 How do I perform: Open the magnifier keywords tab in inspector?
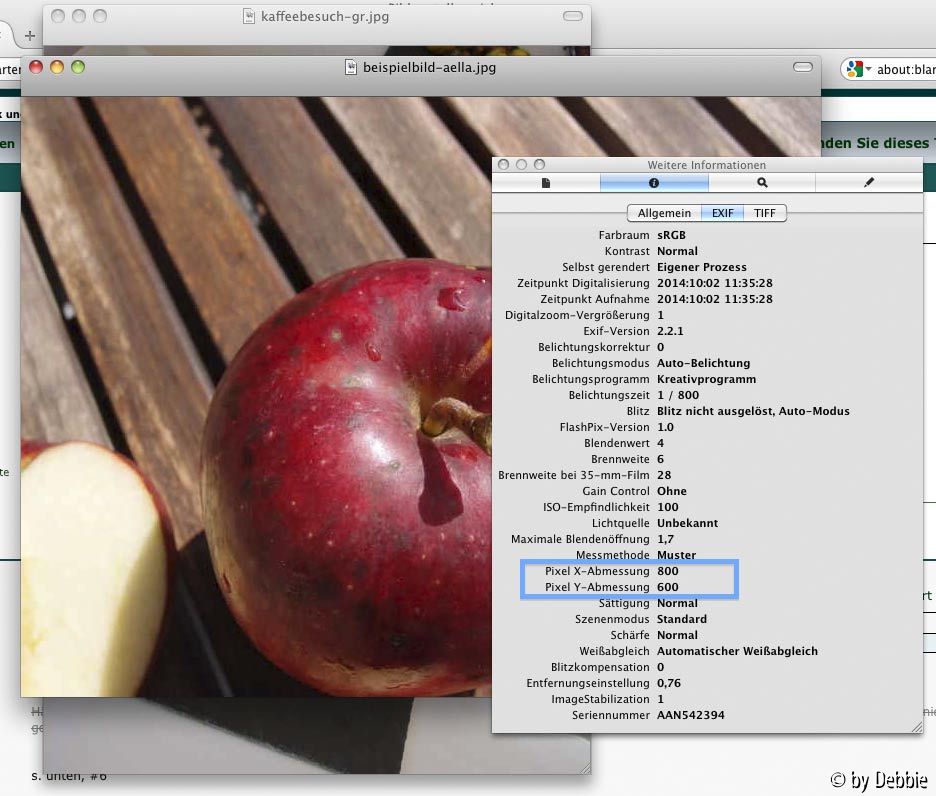(x=762, y=183)
